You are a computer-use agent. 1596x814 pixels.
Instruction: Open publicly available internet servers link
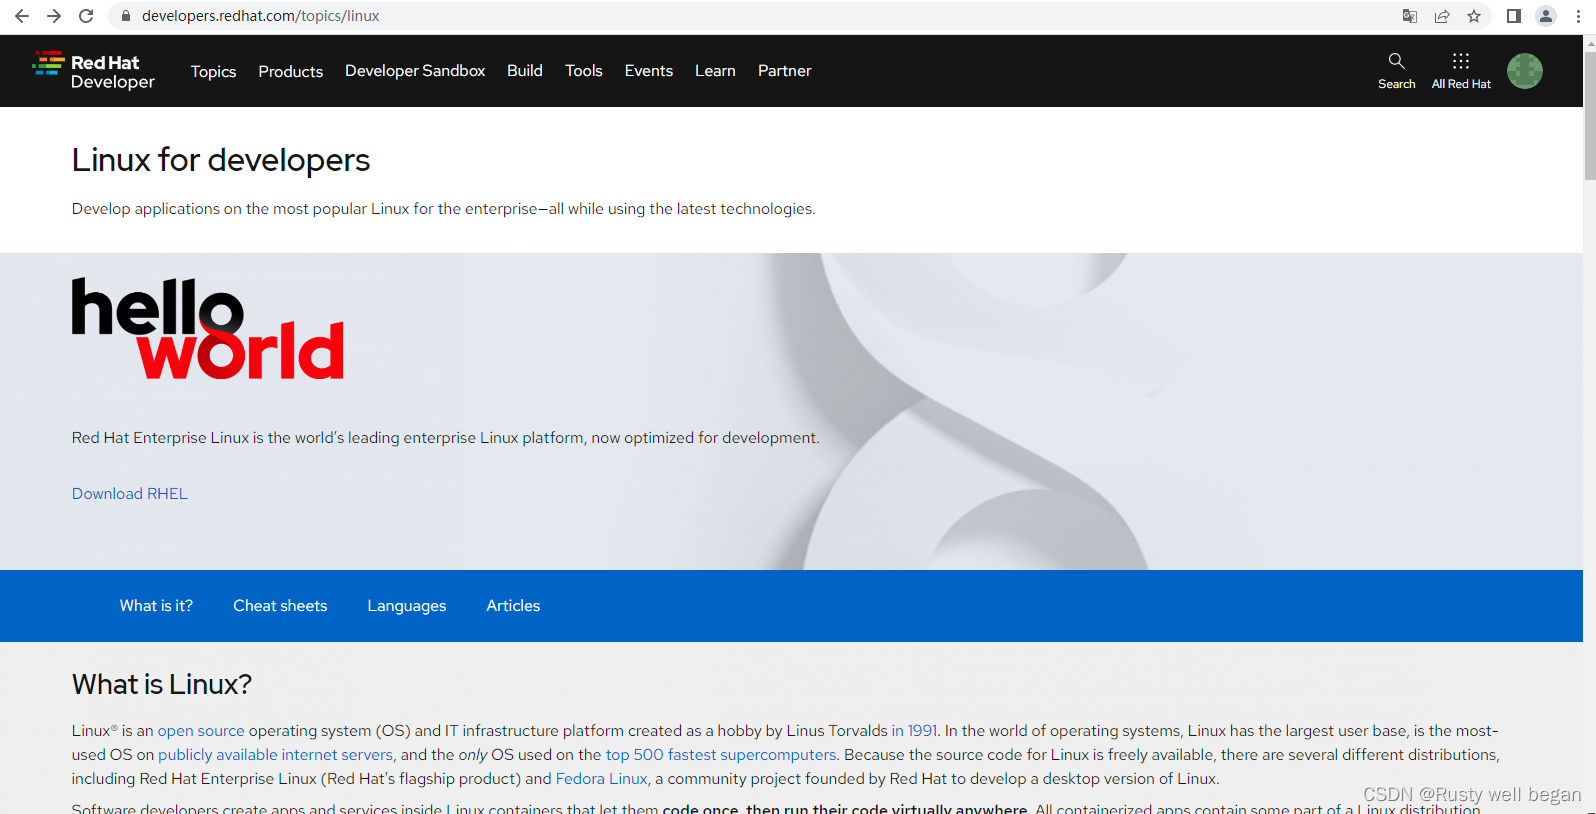pos(276,755)
